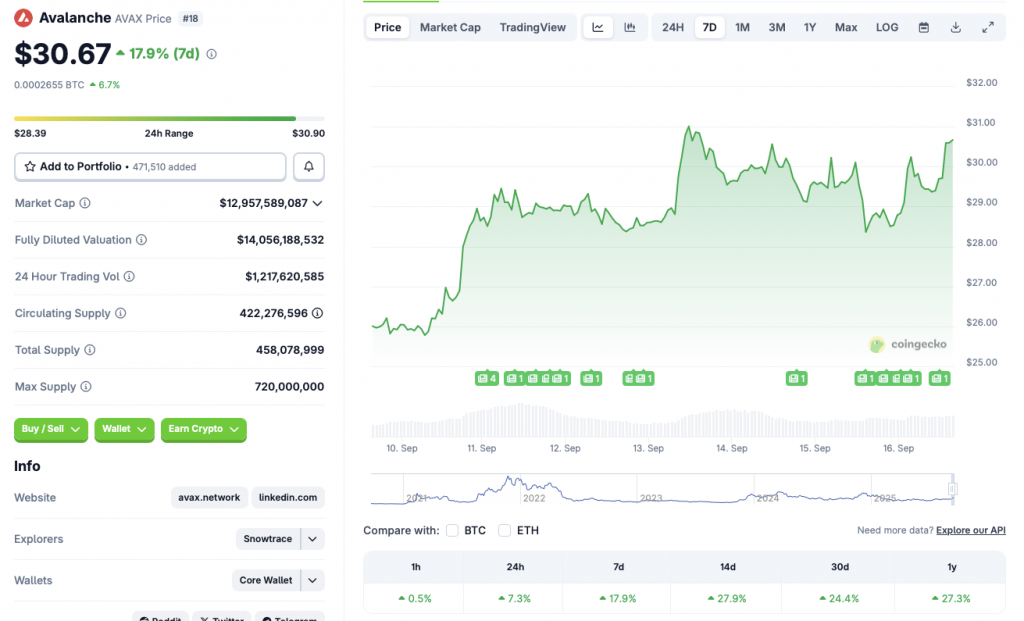Click the news marker labeled 4
The height and width of the screenshot is (621, 1024).
click(x=487, y=378)
